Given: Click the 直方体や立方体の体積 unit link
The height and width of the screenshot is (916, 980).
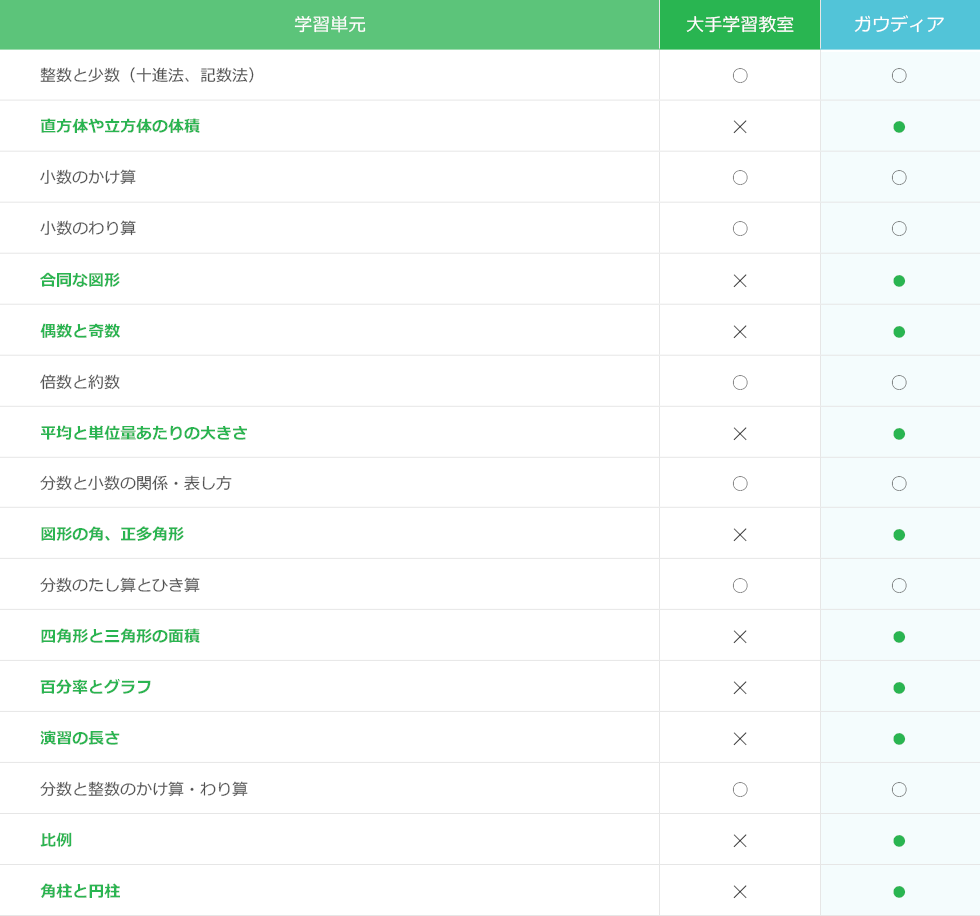Looking at the screenshot, I should coord(120,126).
